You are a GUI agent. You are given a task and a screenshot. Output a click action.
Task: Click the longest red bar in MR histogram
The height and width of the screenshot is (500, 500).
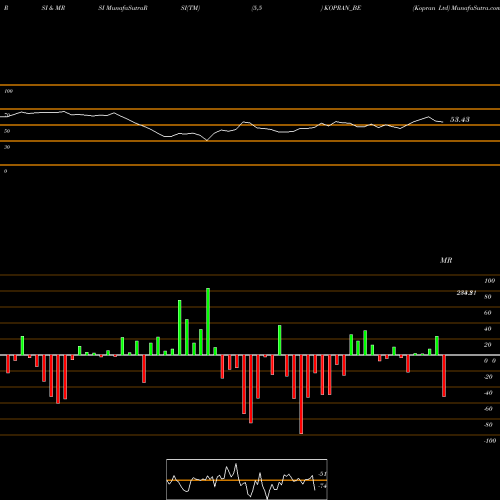point(301,394)
